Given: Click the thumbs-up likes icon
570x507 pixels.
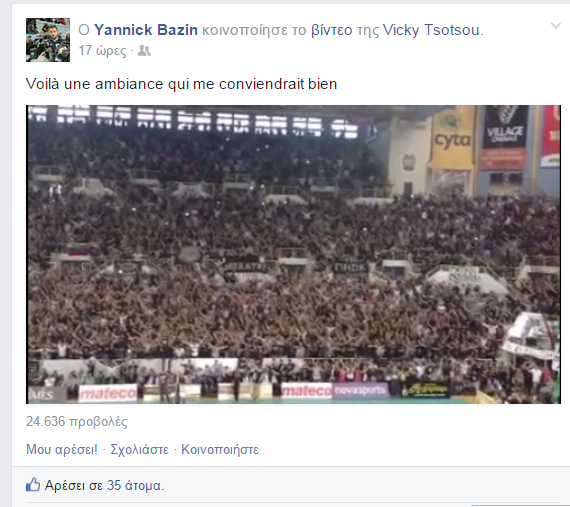Looking at the screenshot, I should pyautogui.click(x=33, y=484).
